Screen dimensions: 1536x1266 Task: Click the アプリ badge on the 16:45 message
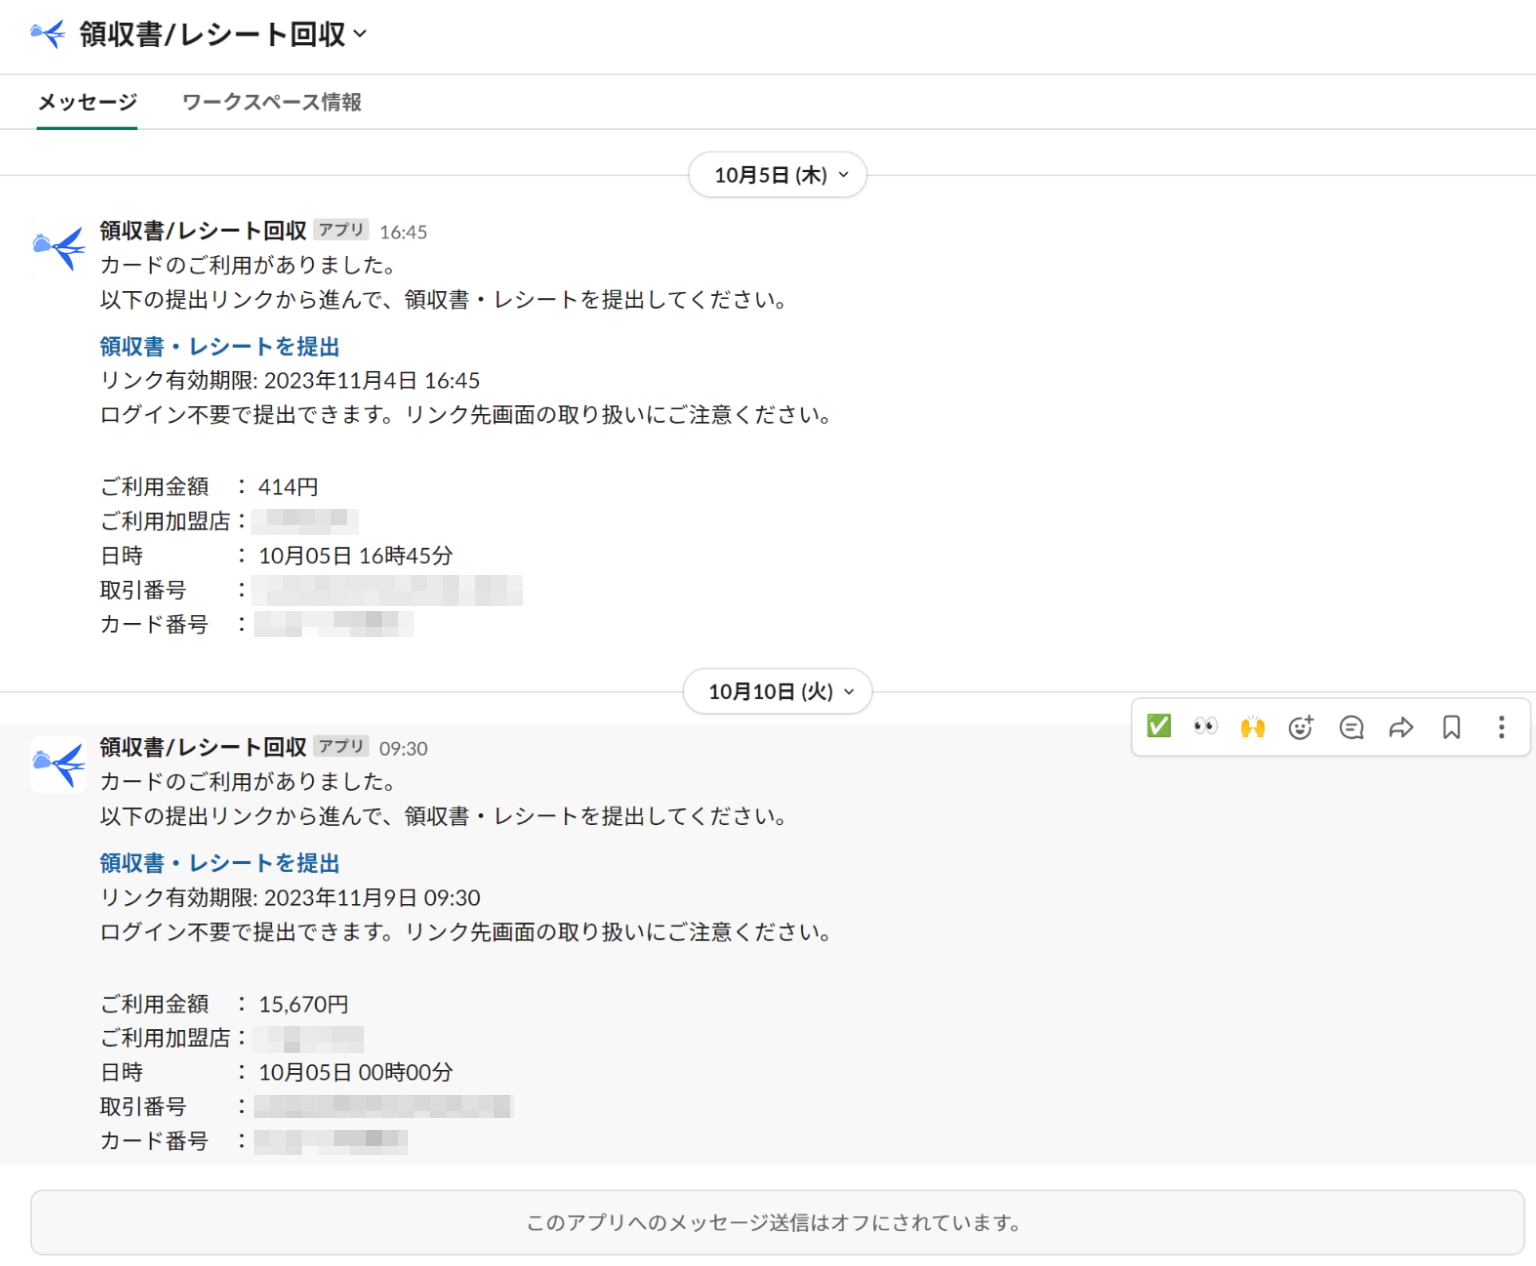click(341, 230)
